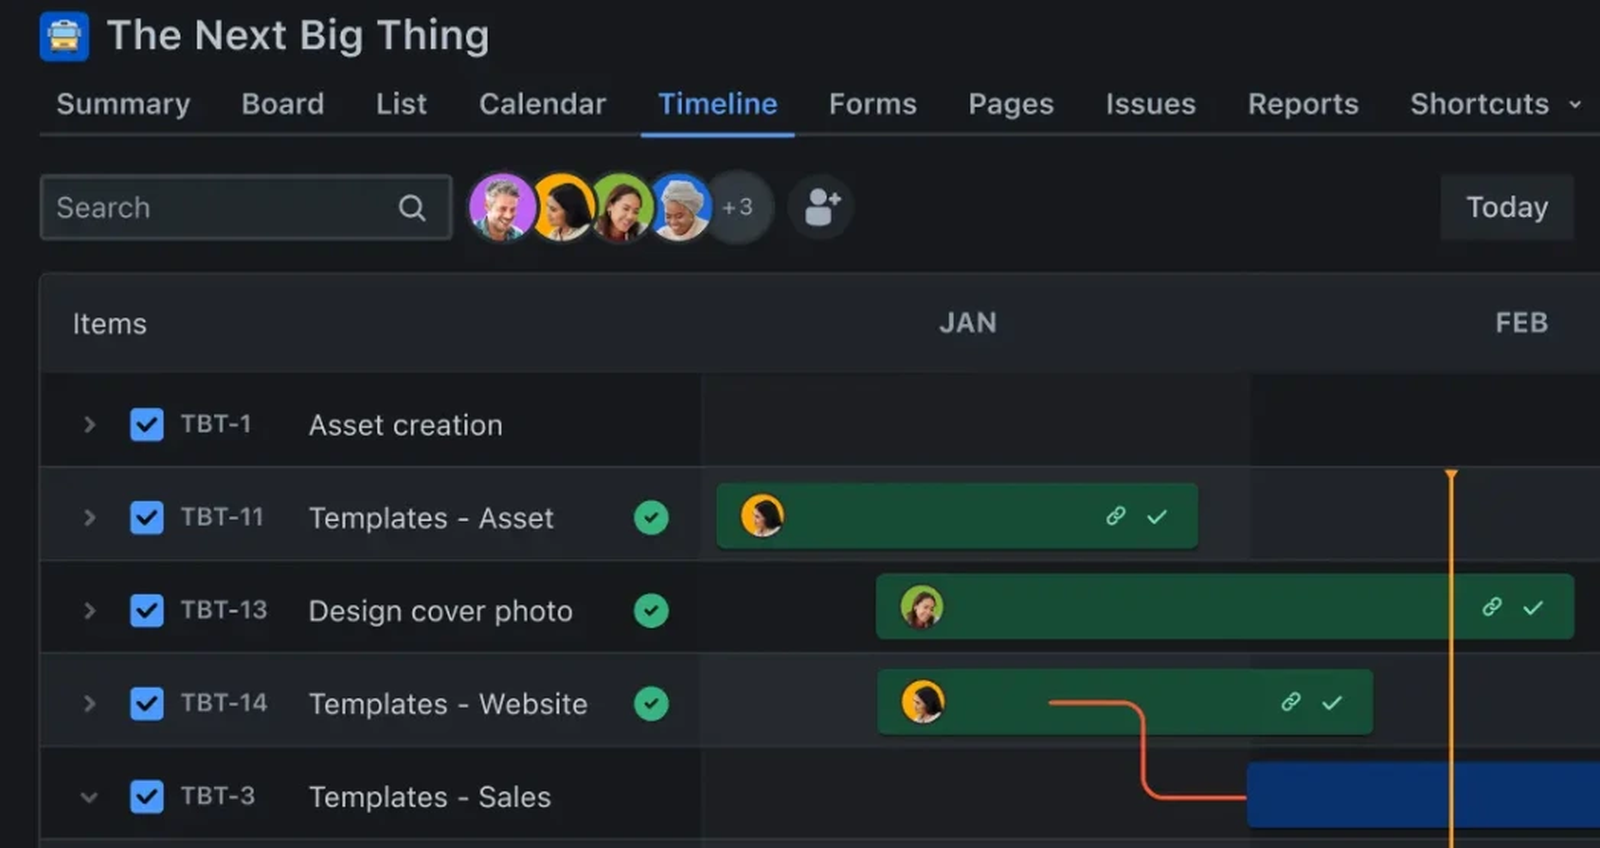Click the Today button
Image resolution: width=1600 pixels, height=848 pixels.
1506,207
